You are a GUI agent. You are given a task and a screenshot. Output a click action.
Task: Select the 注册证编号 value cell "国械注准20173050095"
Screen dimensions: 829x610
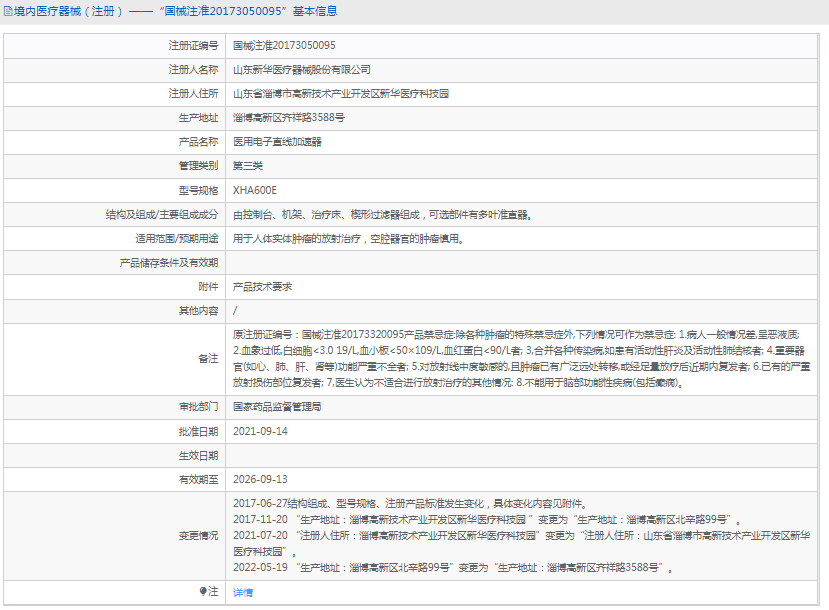pyautogui.click(x=284, y=45)
